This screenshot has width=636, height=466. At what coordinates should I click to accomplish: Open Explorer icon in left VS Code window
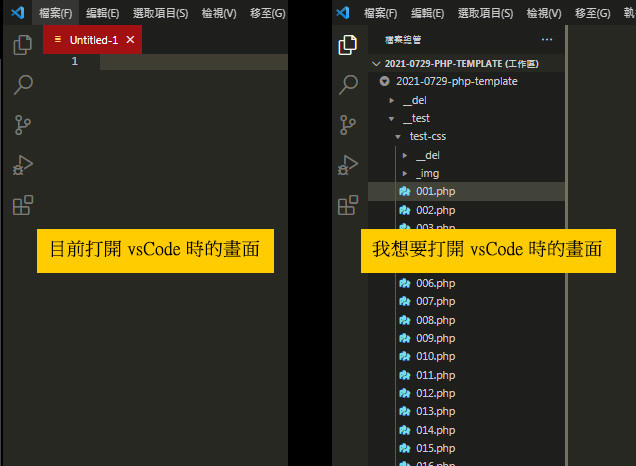point(22,45)
